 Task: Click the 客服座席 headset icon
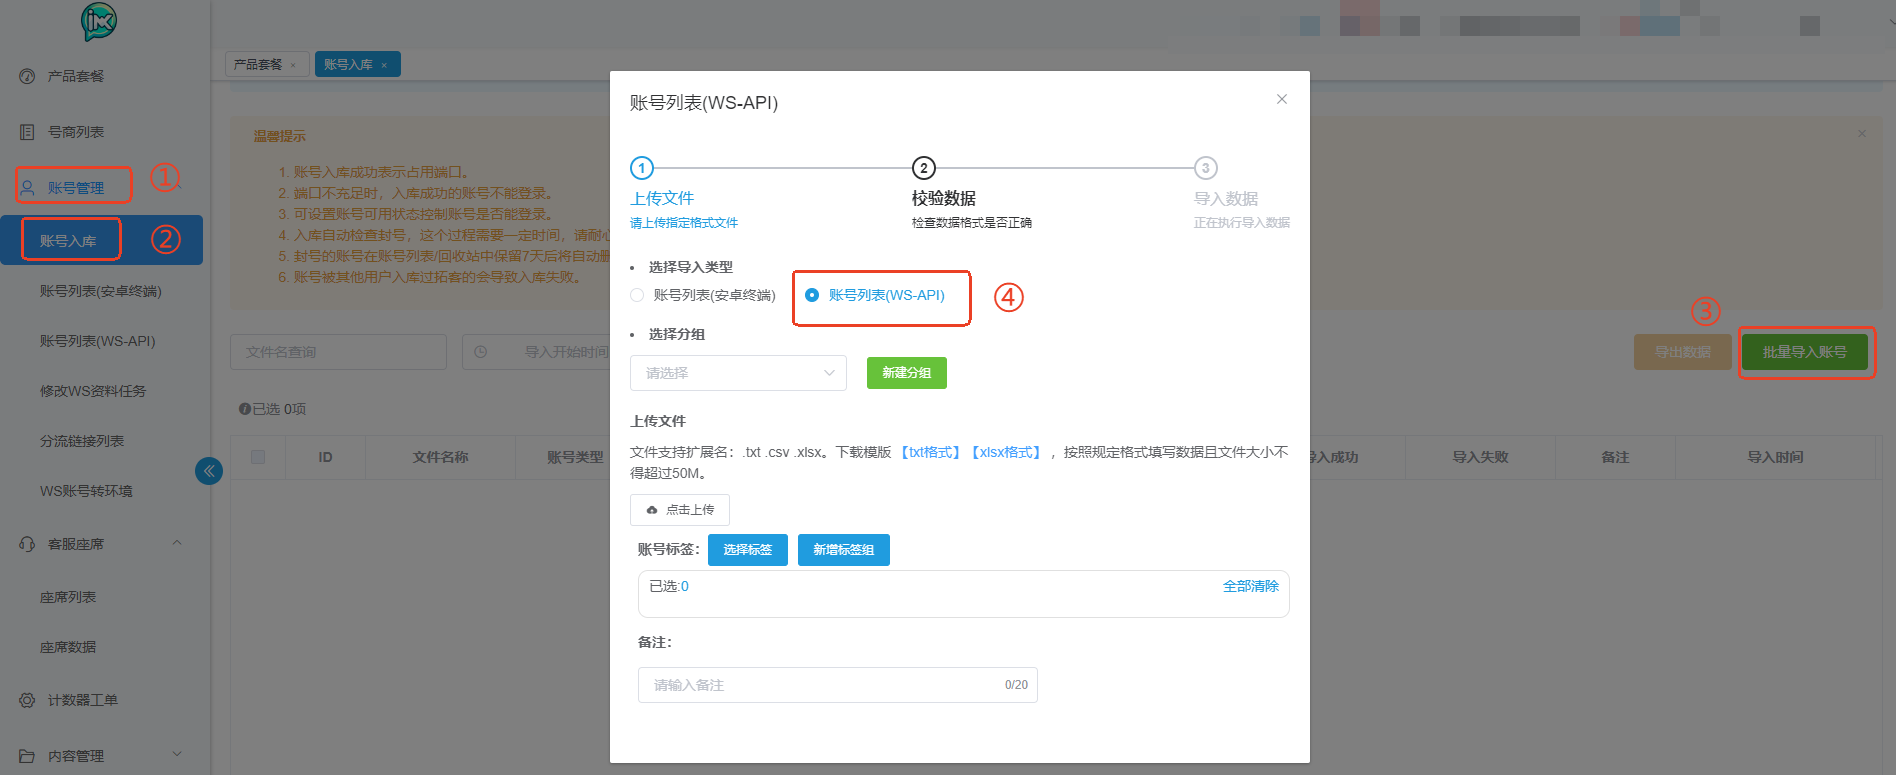27,544
